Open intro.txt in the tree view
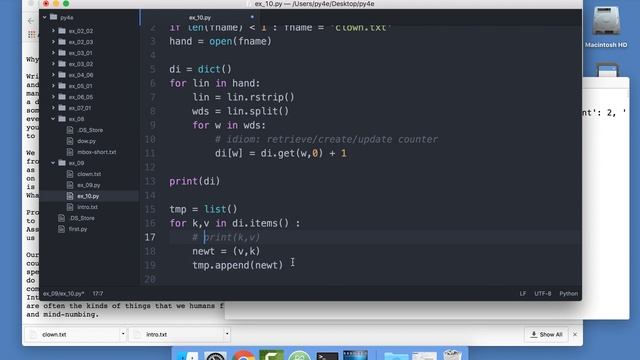The height and width of the screenshot is (360, 640). (x=87, y=207)
